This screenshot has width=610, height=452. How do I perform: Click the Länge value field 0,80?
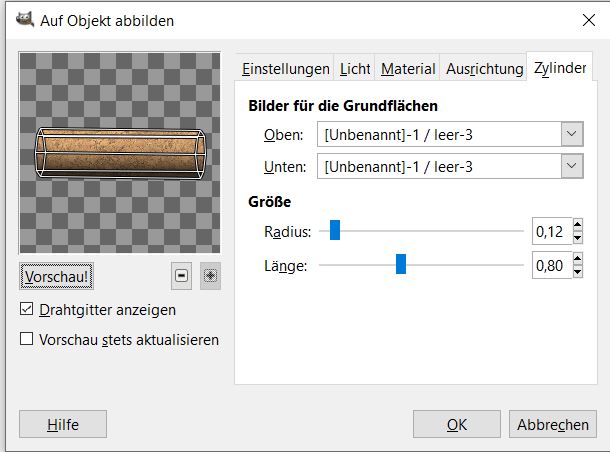click(552, 265)
